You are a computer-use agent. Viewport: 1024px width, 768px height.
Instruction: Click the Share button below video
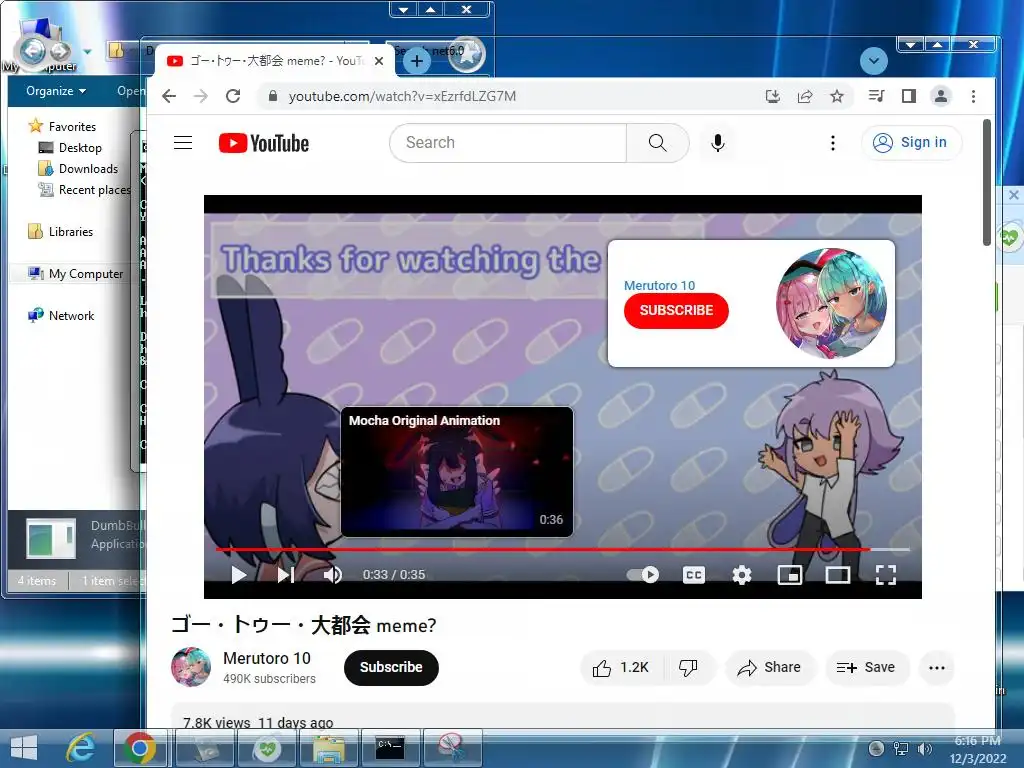coord(769,667)
